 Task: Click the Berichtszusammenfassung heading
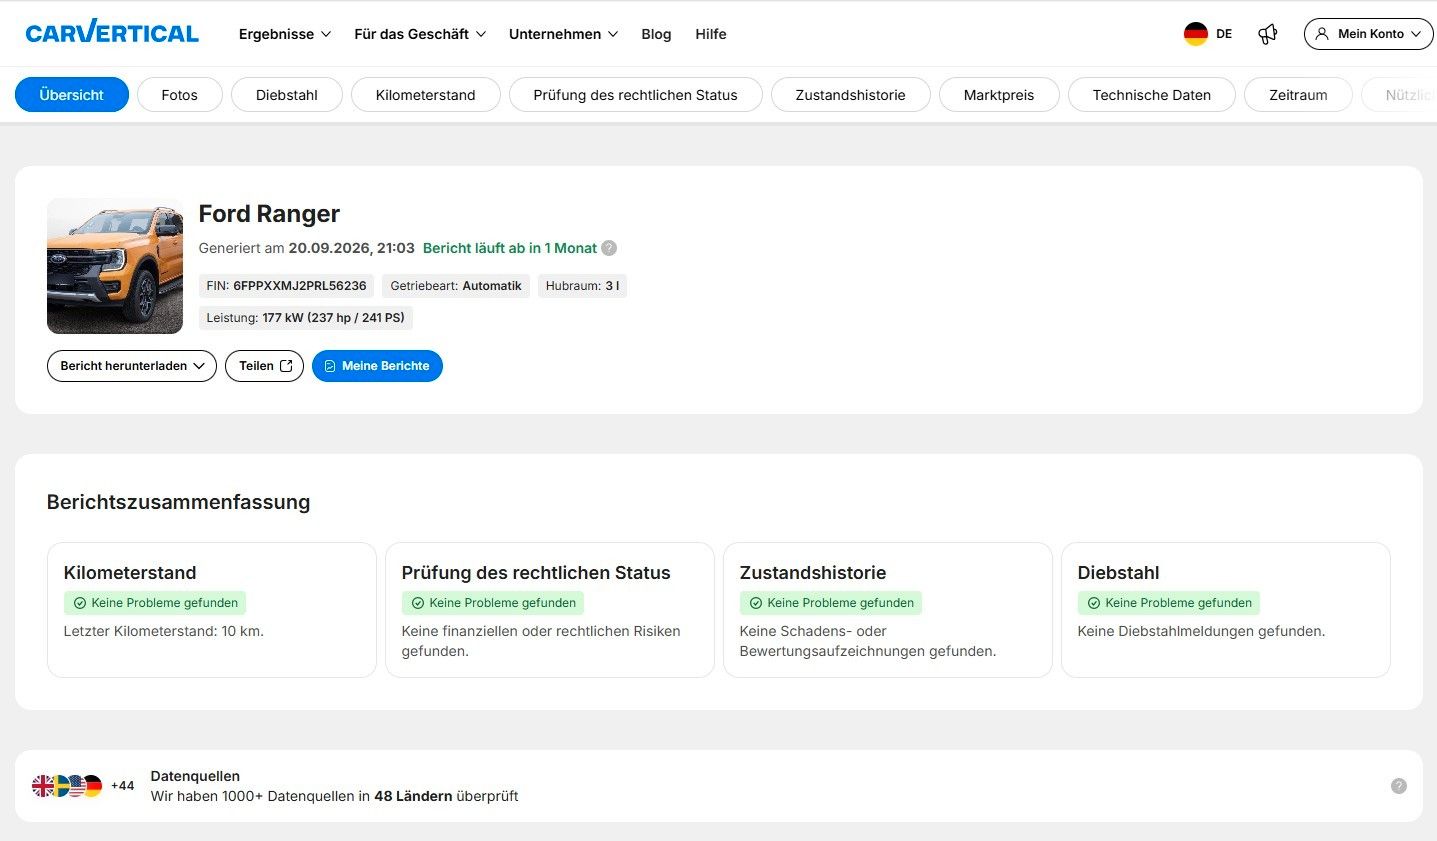click(179, 502)
